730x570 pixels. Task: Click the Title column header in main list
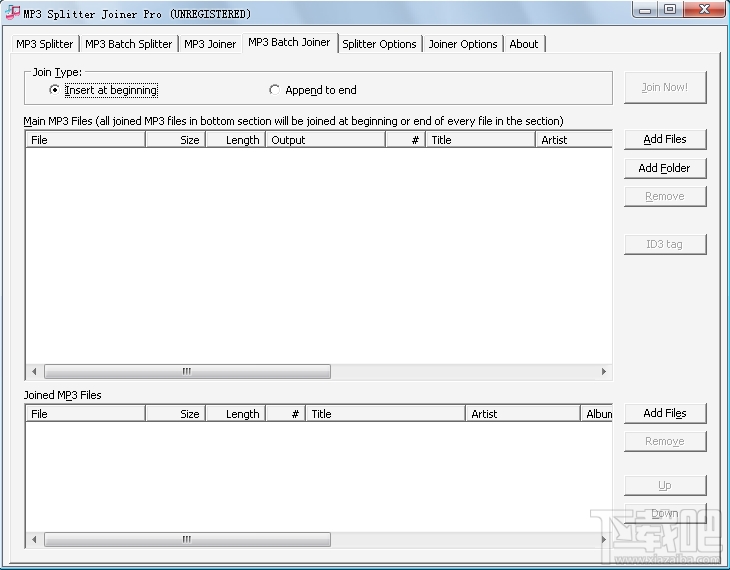click(x=480, y=140)
